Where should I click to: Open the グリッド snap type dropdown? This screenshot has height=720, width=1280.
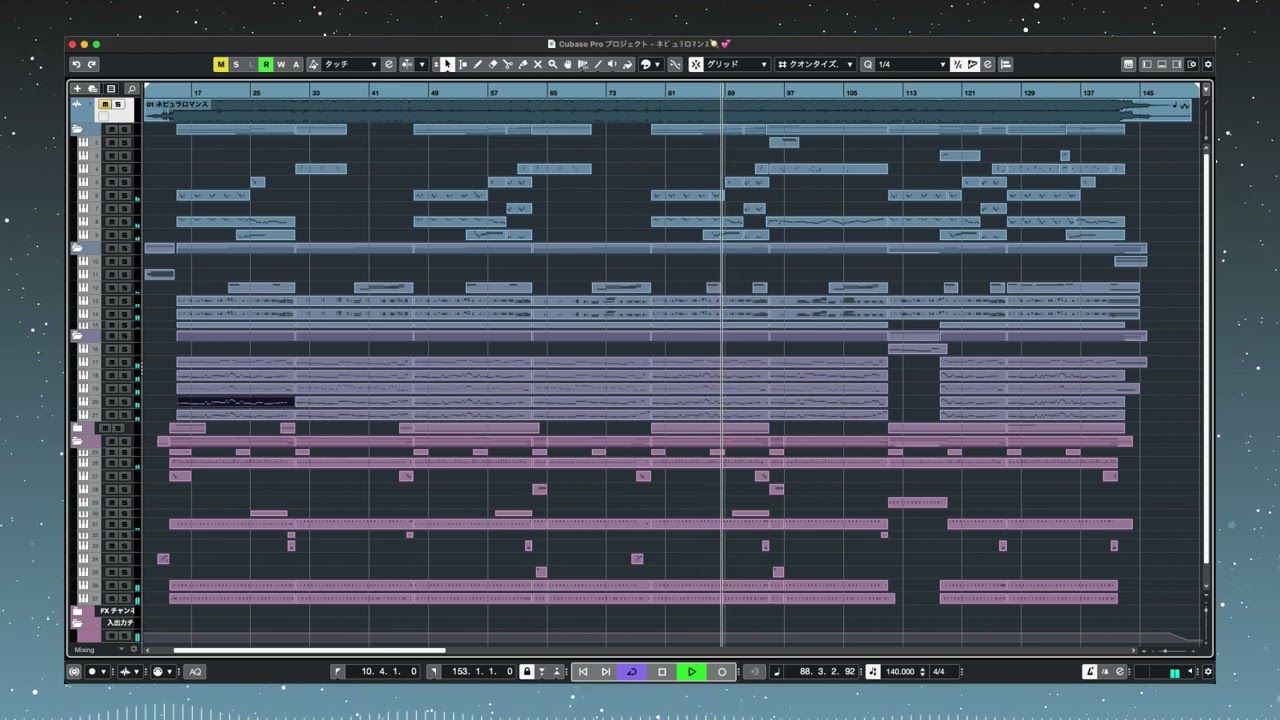point(737,64)
